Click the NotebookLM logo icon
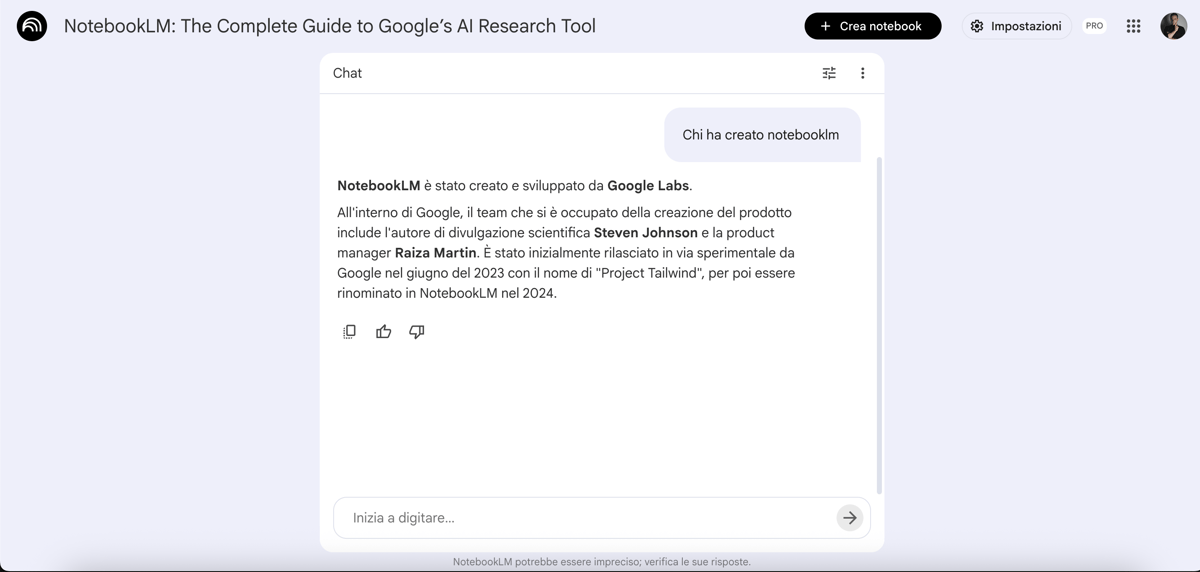 [32, 27]
